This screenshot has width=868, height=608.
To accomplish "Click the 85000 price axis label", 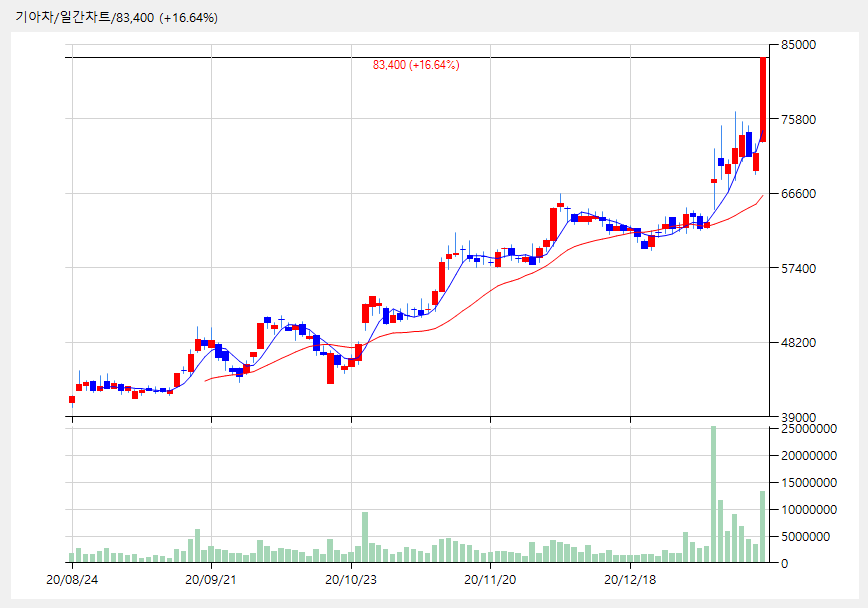I will (798, 45).
